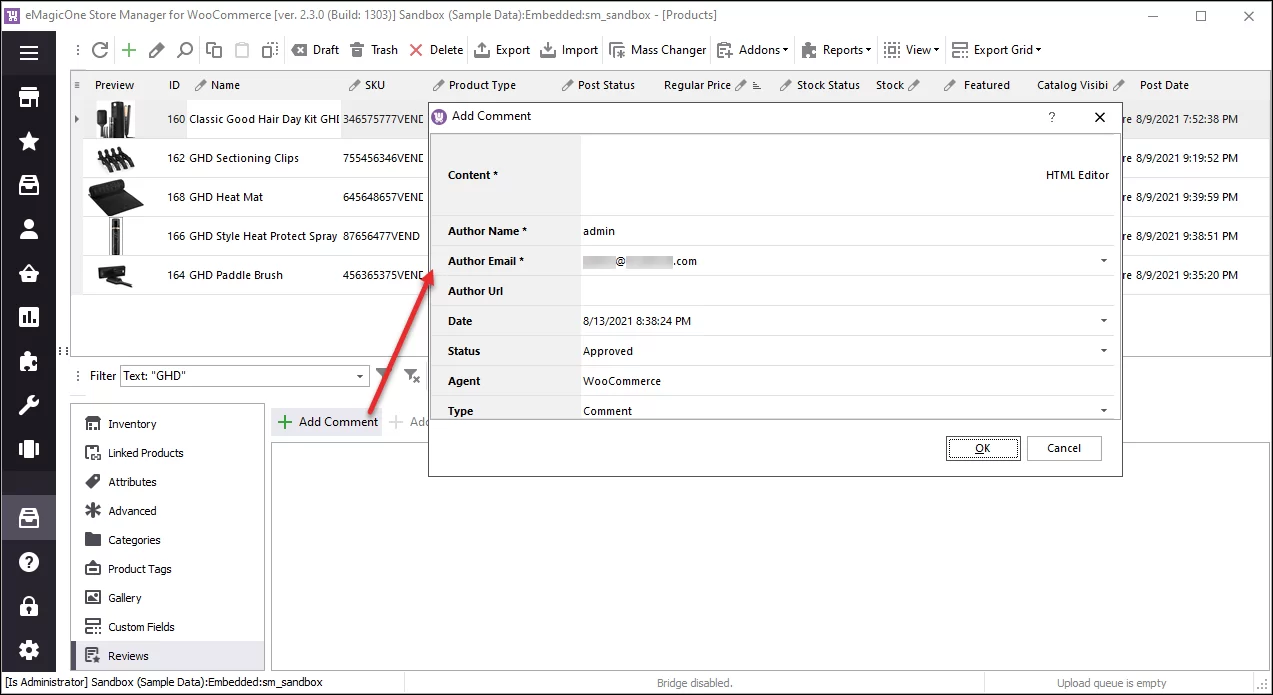The width and height of the screenshot is (1273, 695).
Task: Confirm the comment with OK
Action: [982, 448]
